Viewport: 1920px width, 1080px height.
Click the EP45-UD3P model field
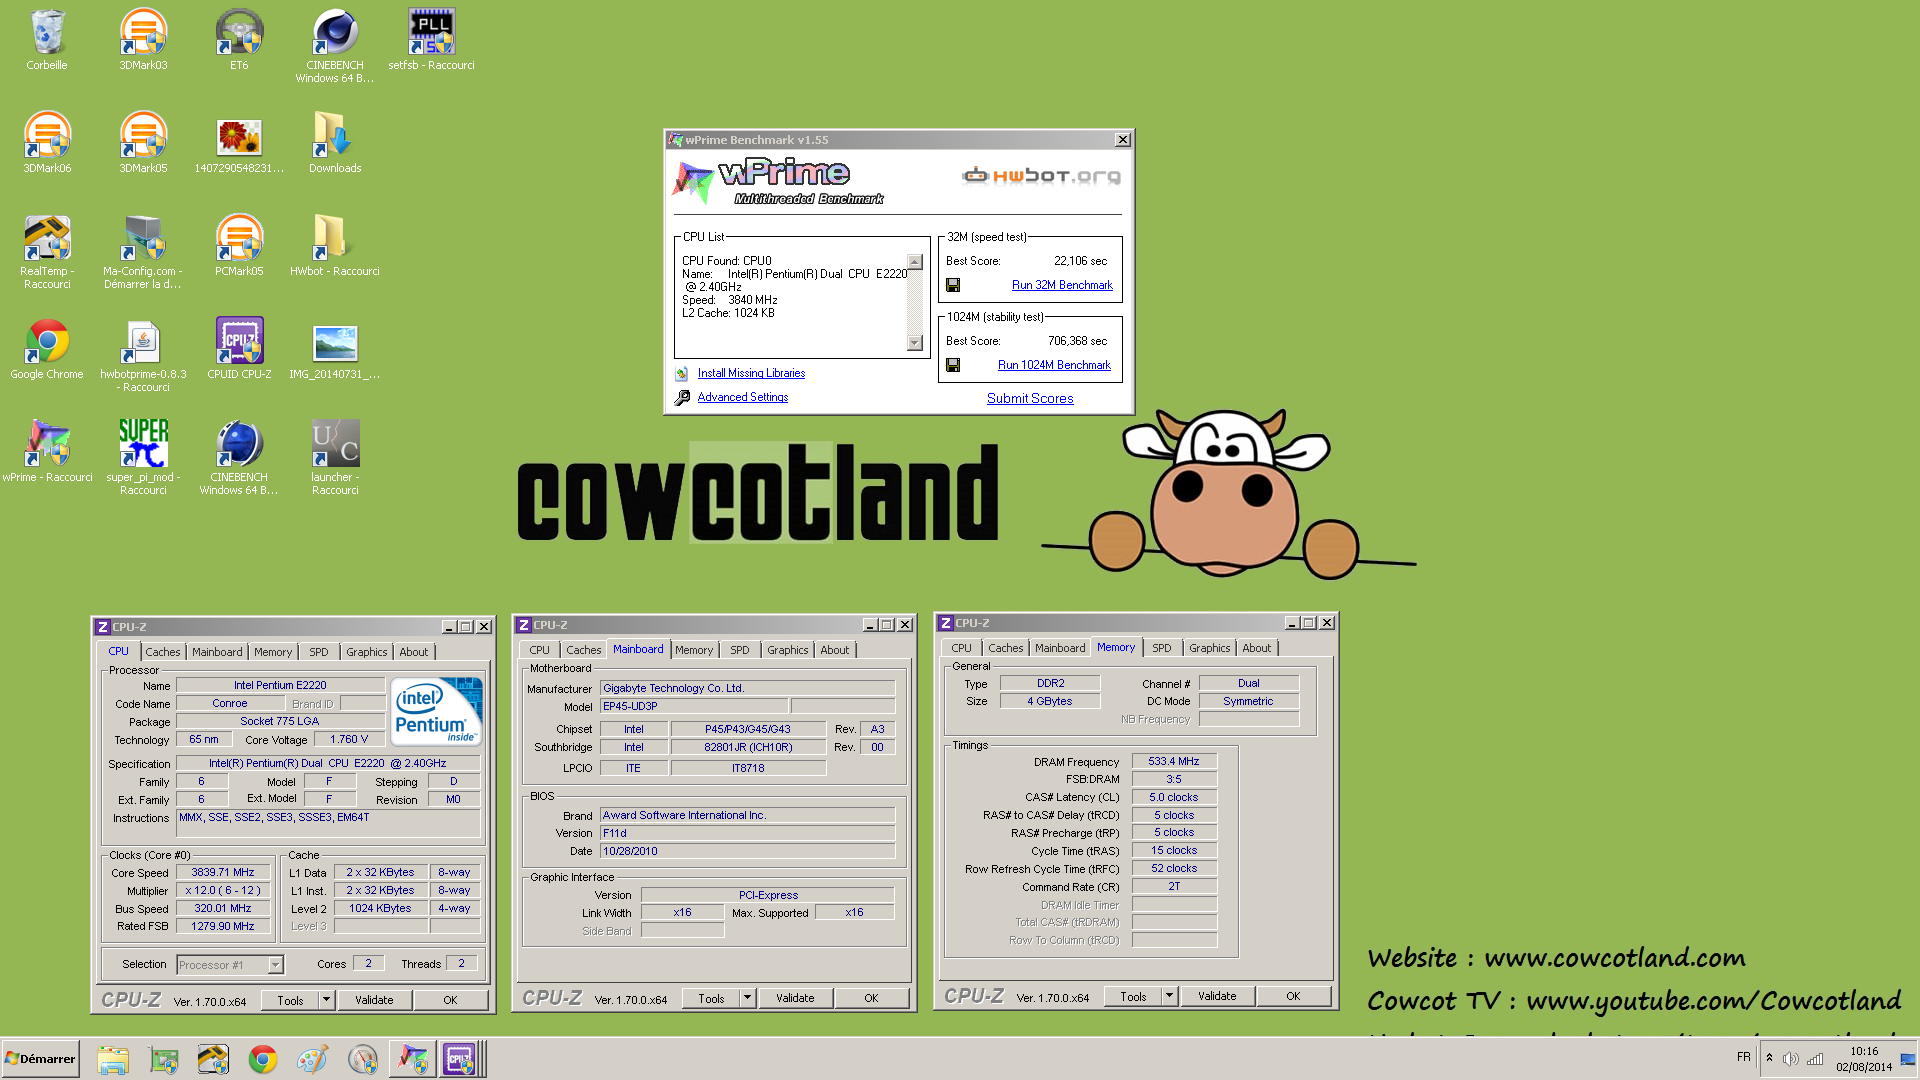694,706
